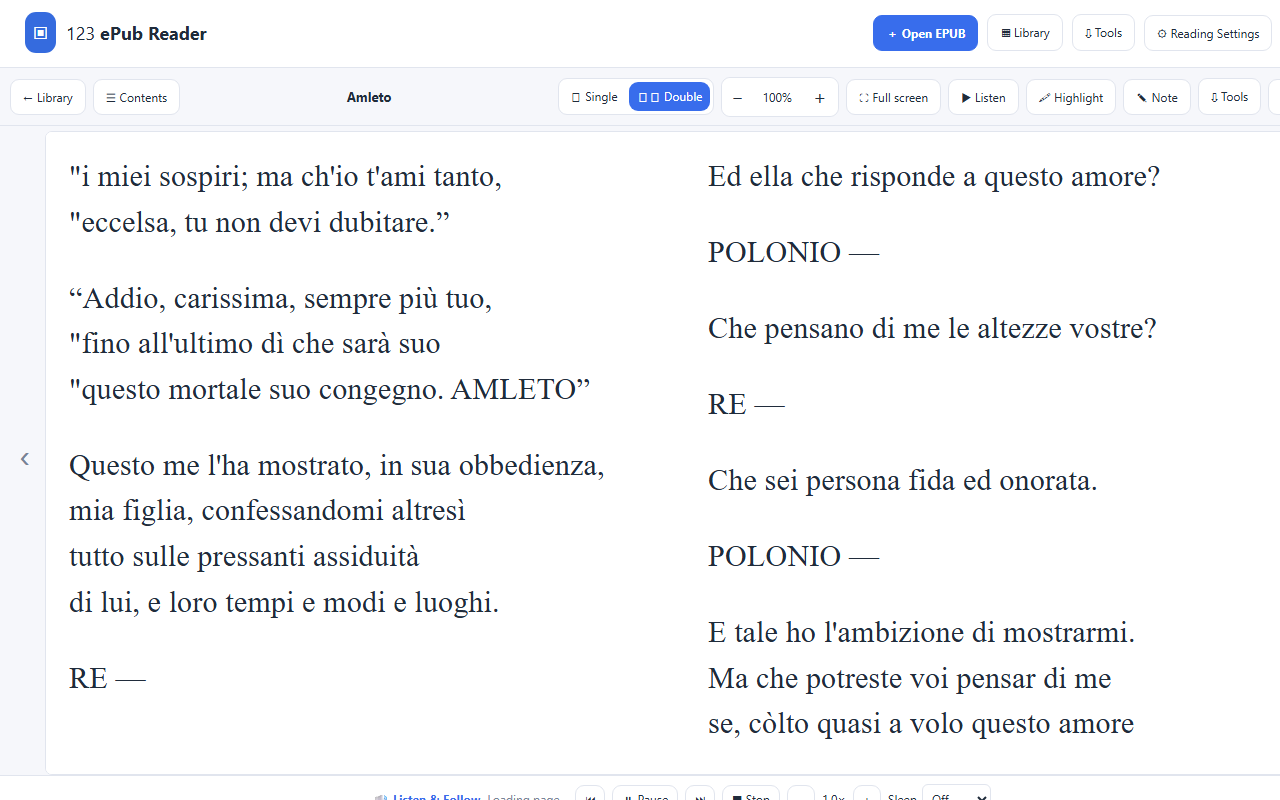Expand the Tools dropdown in the reader toolbar
Viewport: 1280px width, 800px height.
click(1229, 97)
